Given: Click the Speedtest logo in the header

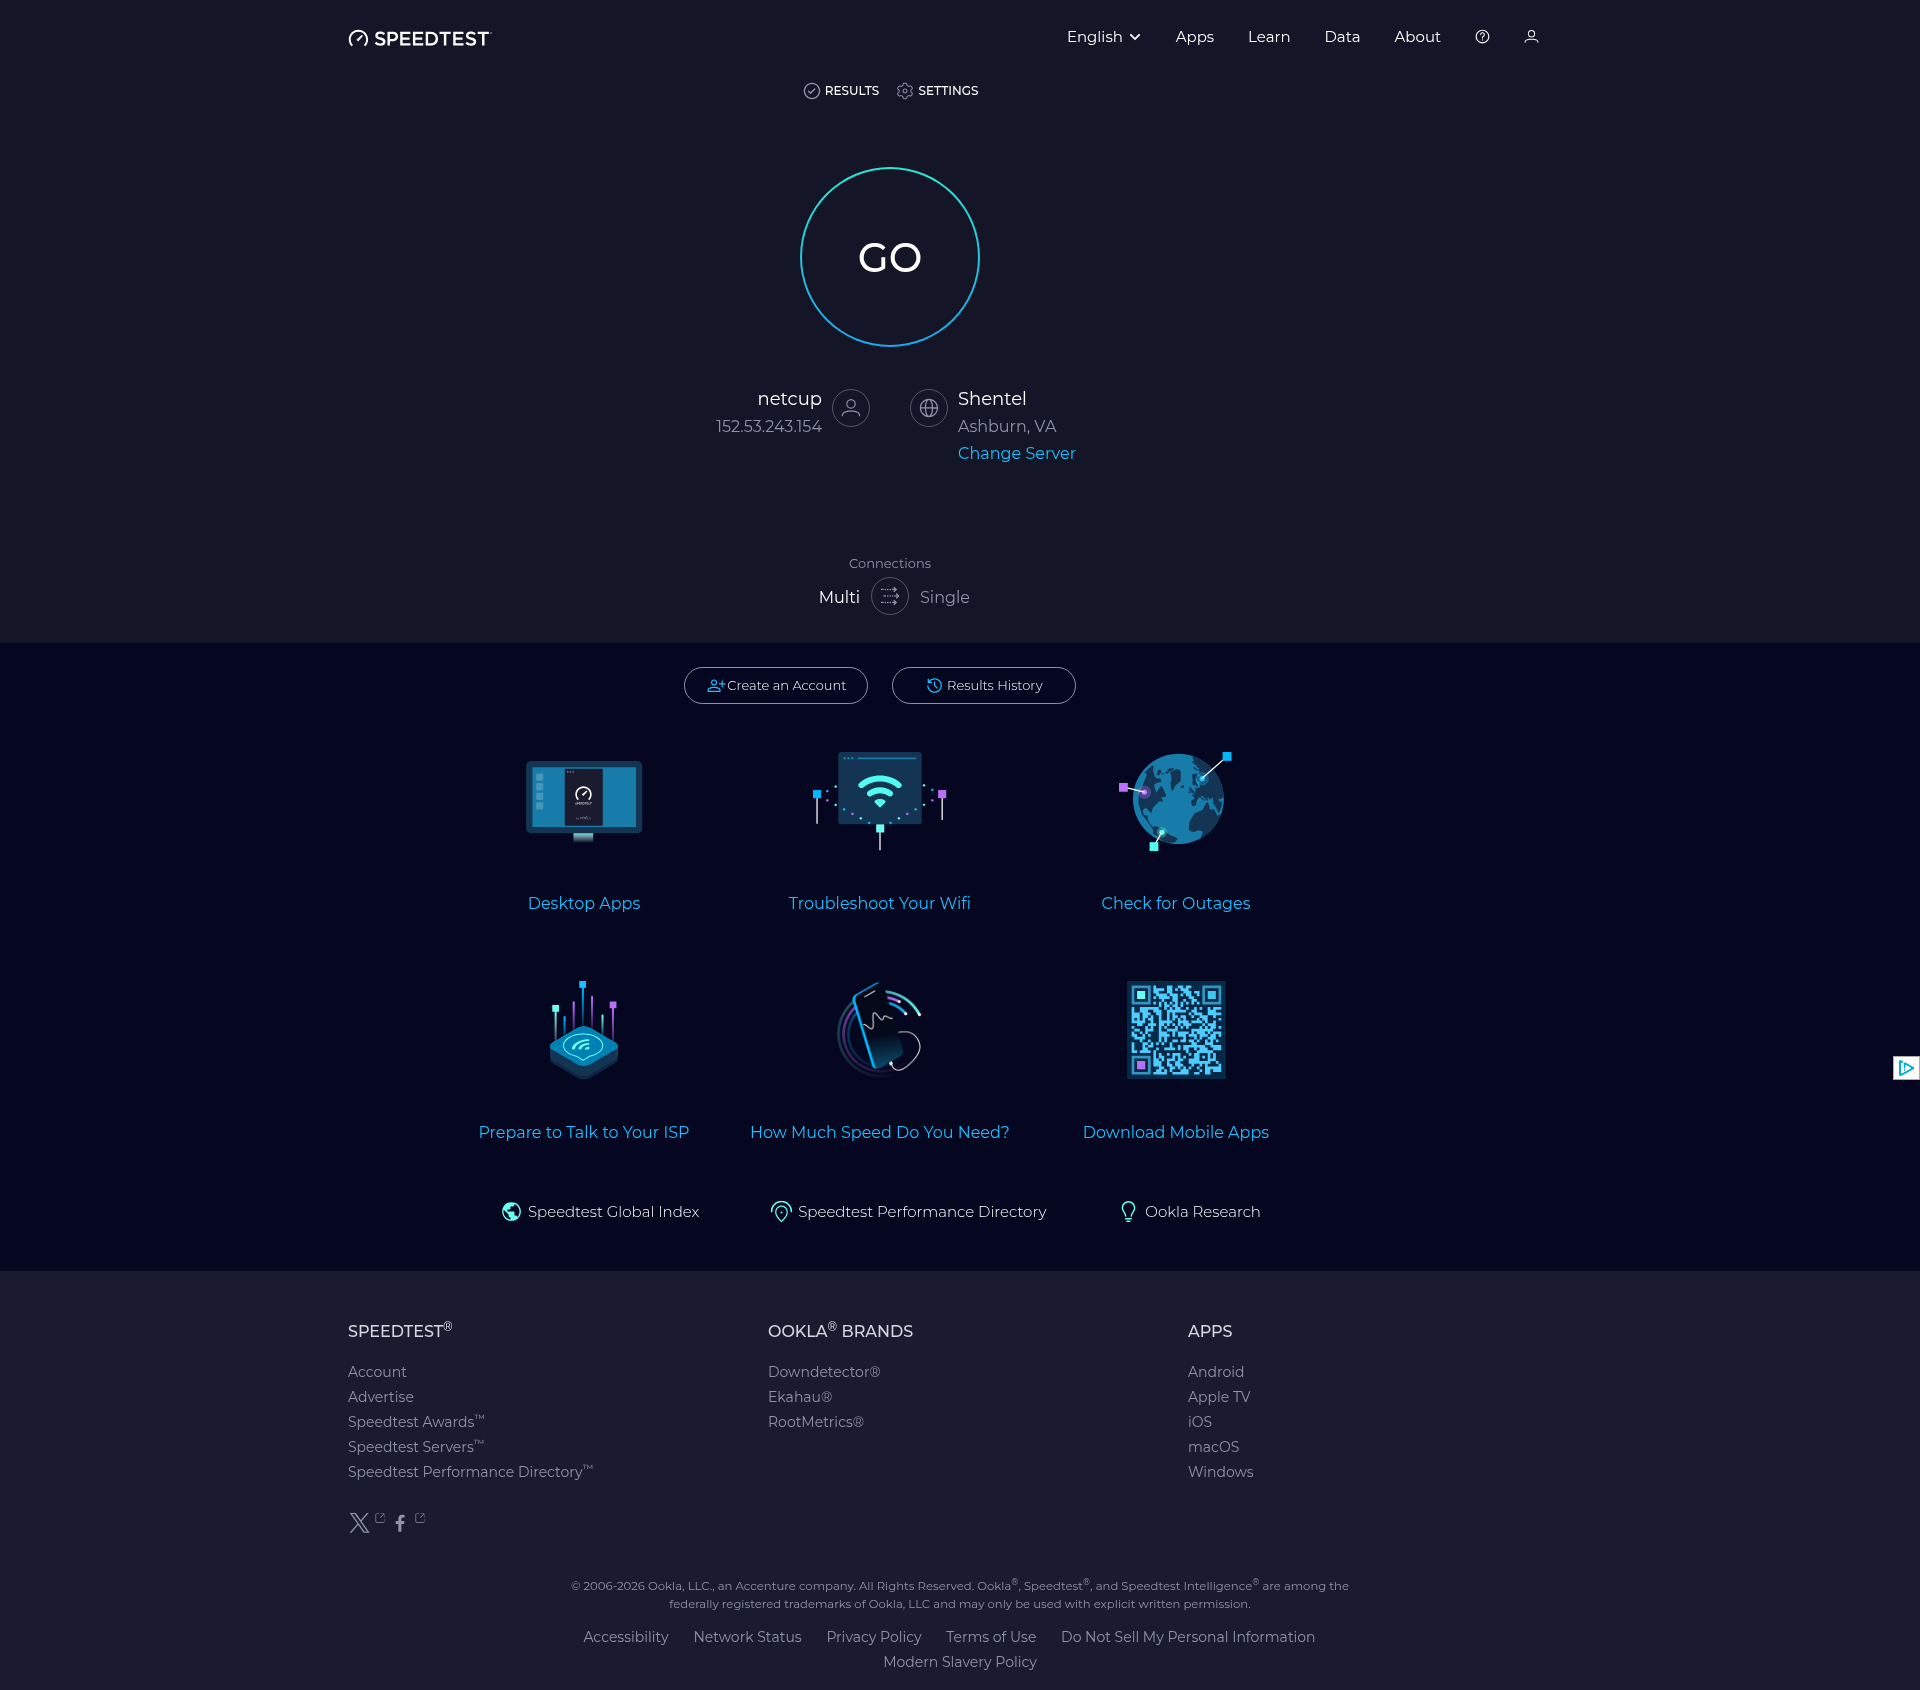Looking at the screenshot, I should (420, 38).
